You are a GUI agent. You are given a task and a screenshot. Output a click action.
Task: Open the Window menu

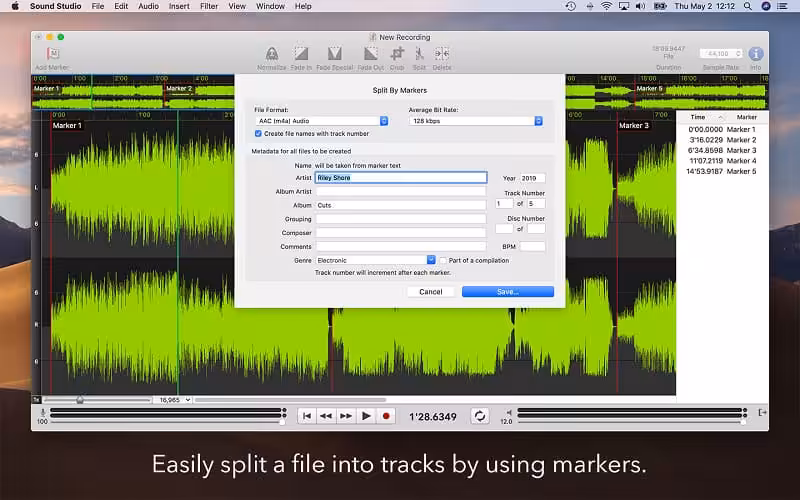(x=270, y=6)
